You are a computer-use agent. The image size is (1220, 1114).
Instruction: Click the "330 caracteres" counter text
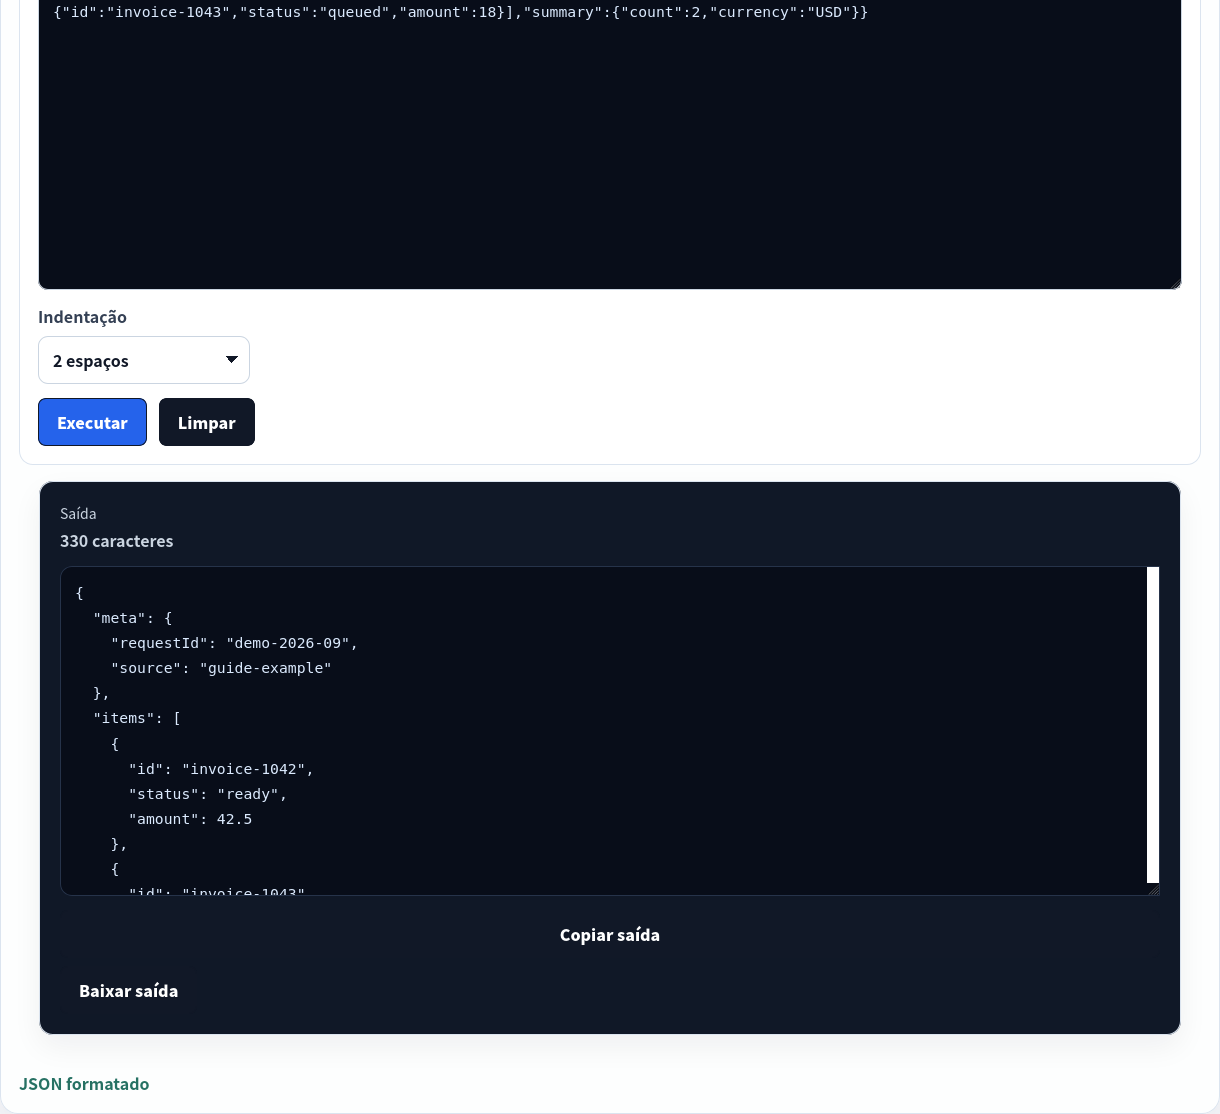pos(116,541)
